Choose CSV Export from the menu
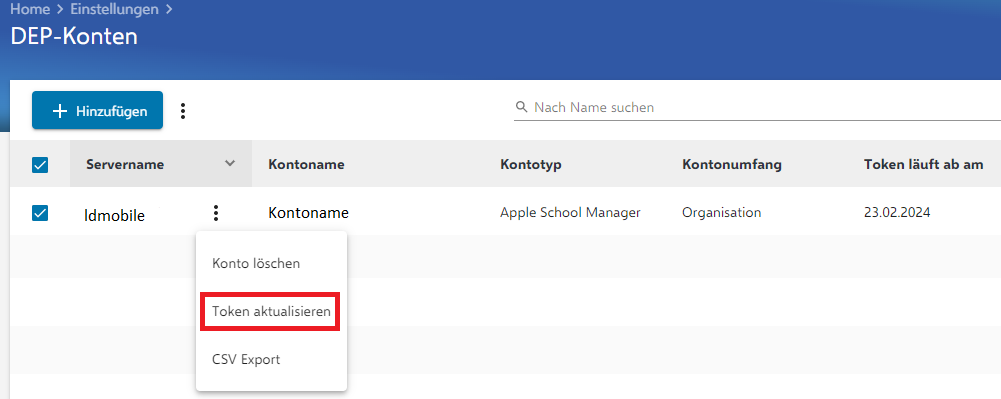This screenshot has width=1001, height=399. tap(246, 359)
